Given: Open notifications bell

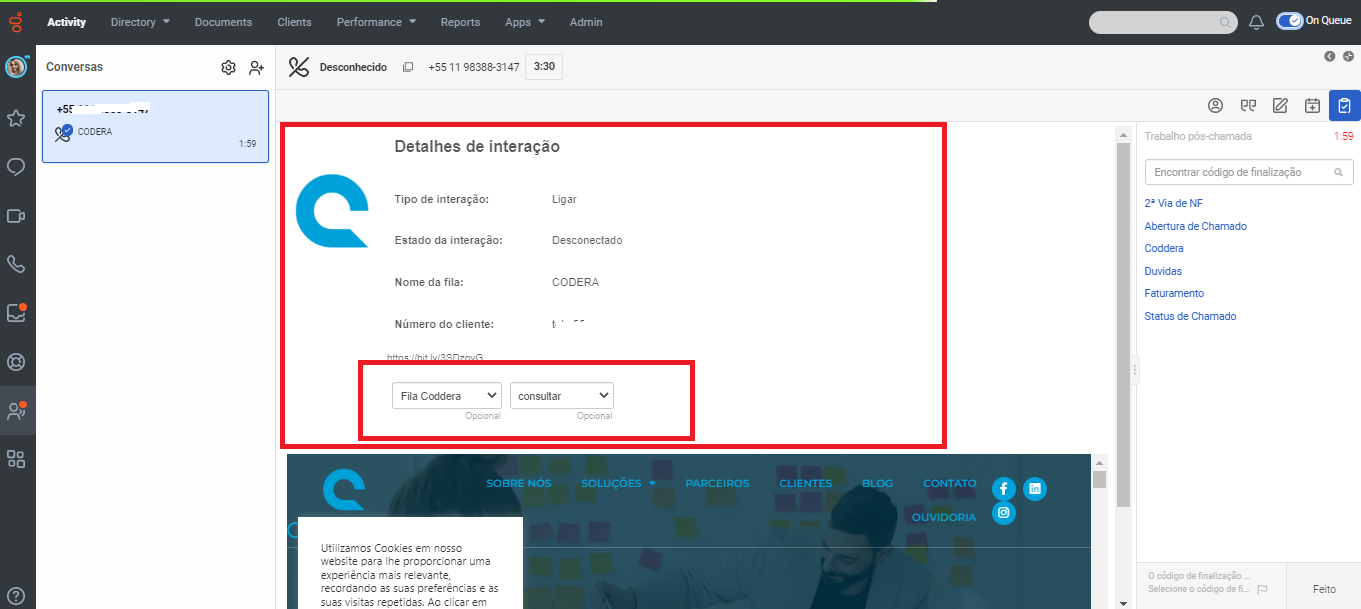Looking at the screenshot, I should [1257, 22].
